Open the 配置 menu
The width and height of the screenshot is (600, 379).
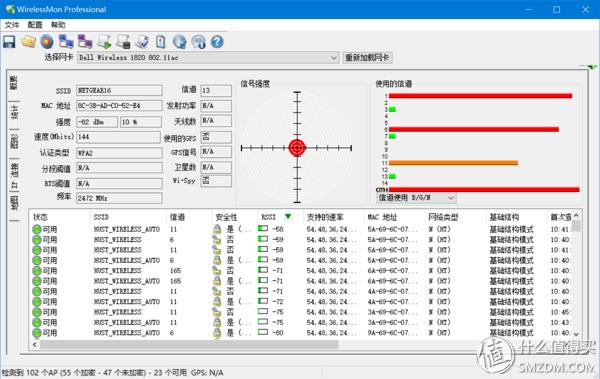[35, 25]
